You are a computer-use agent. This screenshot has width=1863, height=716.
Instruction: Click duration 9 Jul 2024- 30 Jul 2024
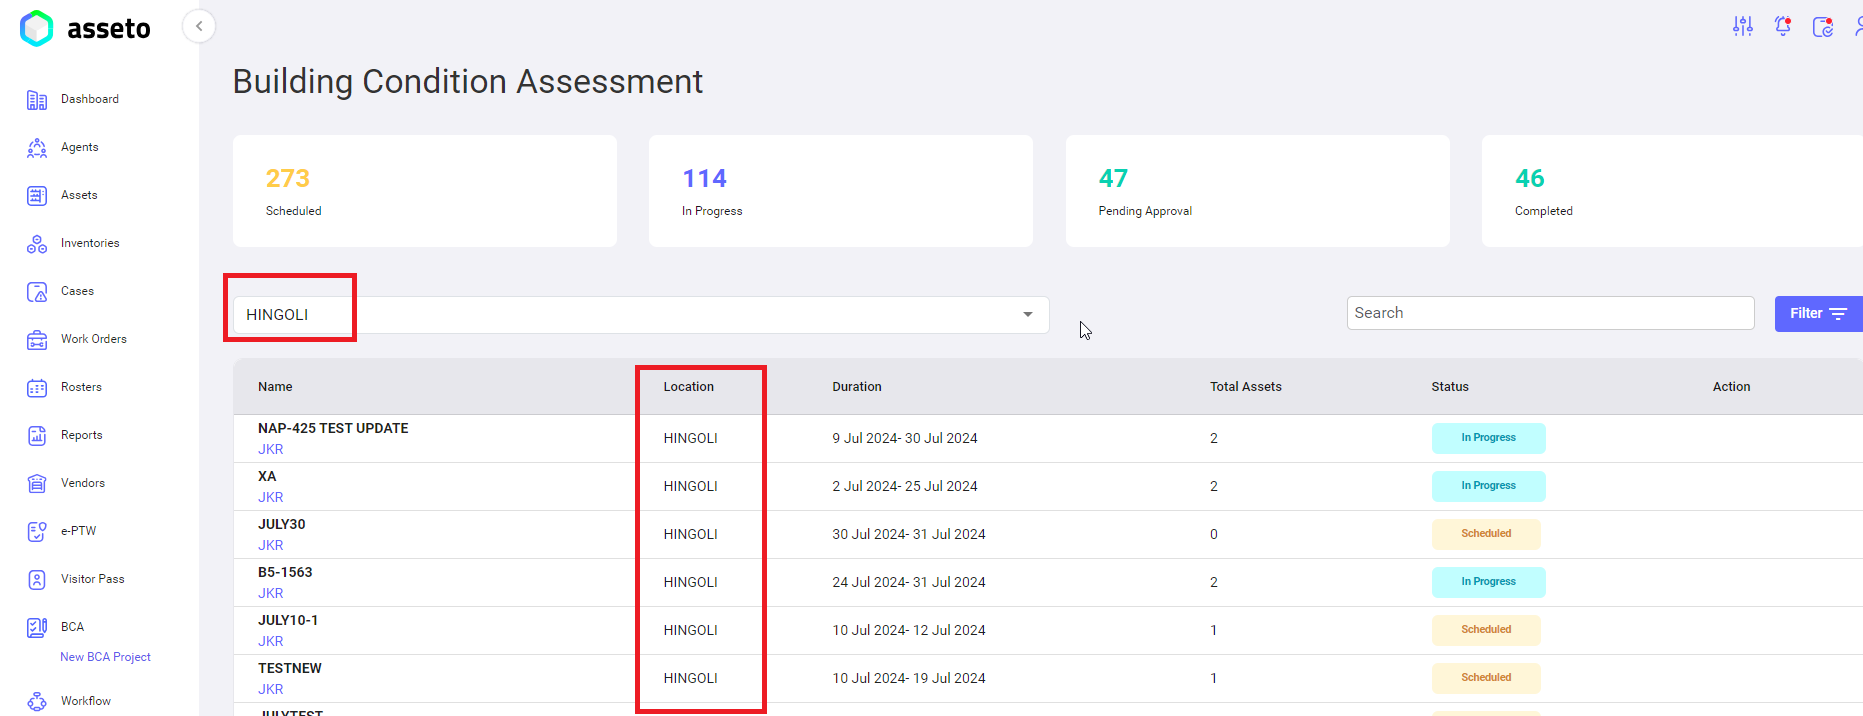point(905,438)
